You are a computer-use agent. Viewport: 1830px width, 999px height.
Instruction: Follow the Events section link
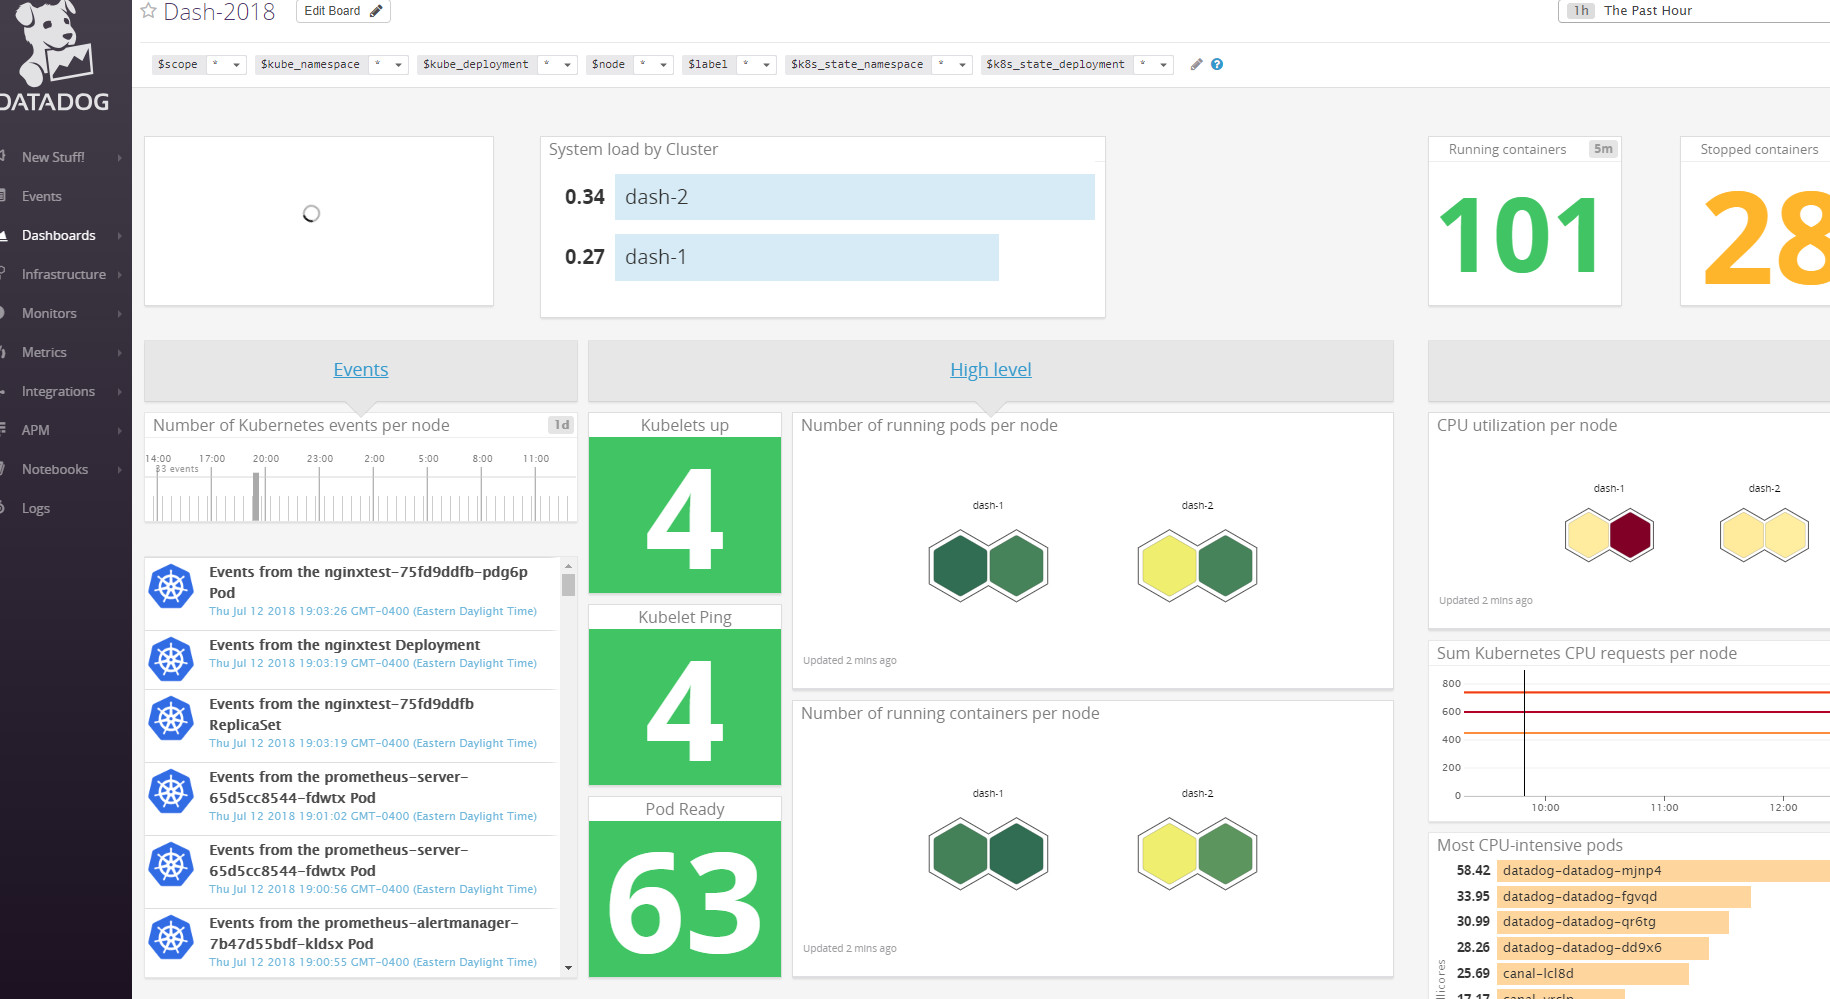(360, 370)
